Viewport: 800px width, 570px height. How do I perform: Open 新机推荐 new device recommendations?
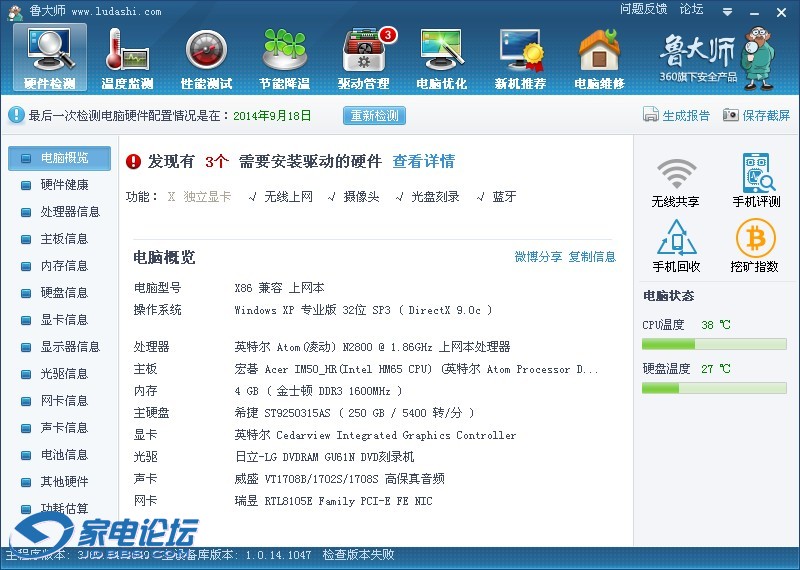click(520, 58)
